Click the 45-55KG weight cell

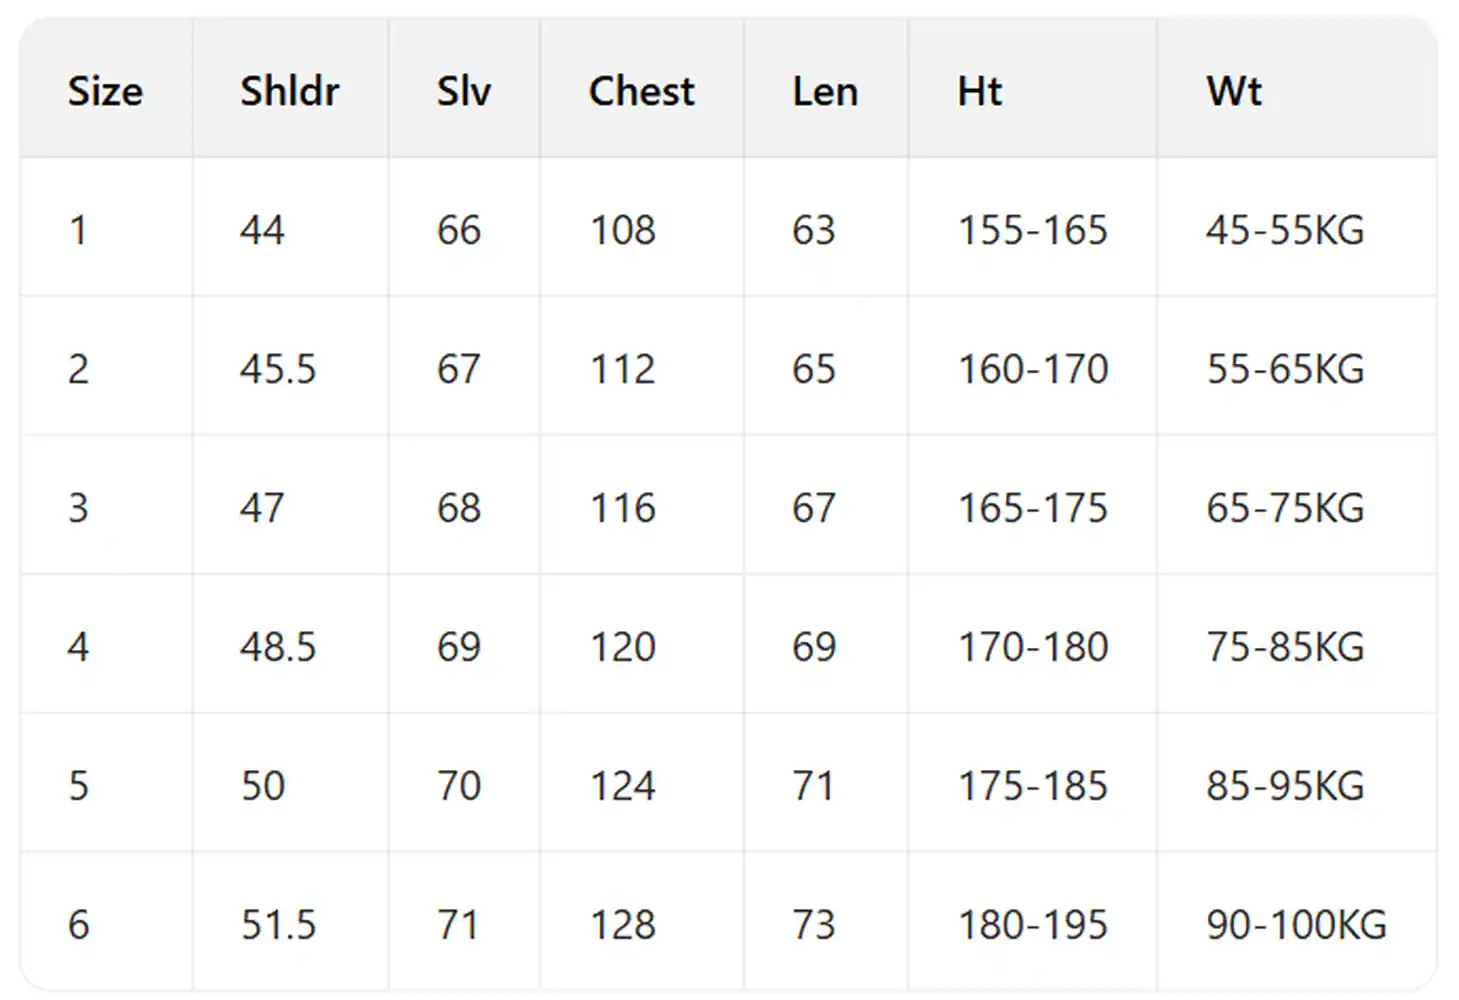pyautogui.click(x=1285, y=231)
